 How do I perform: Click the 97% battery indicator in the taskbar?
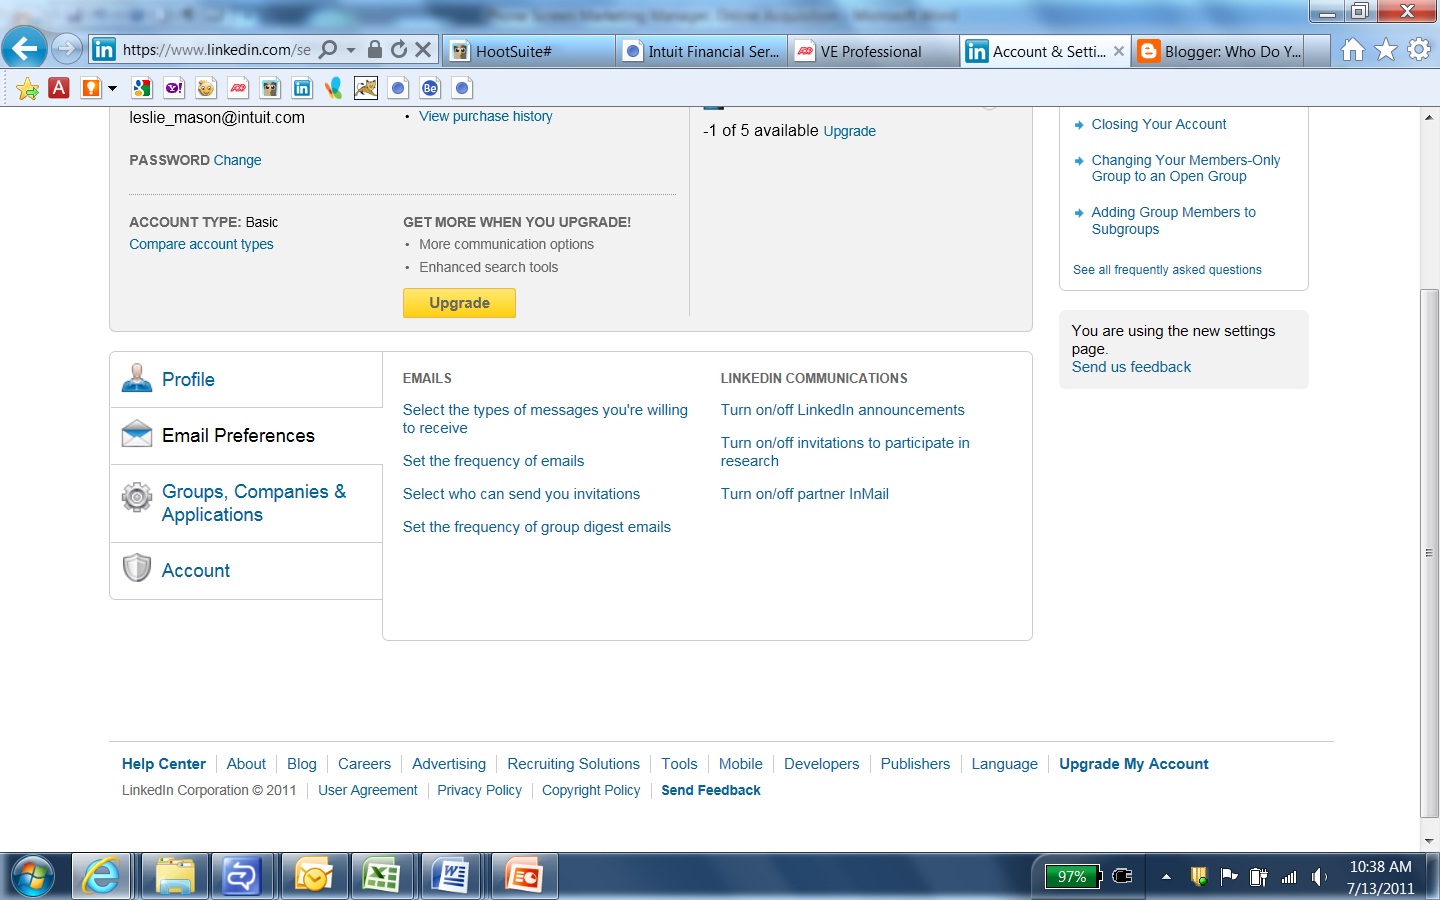(1070, 876)
